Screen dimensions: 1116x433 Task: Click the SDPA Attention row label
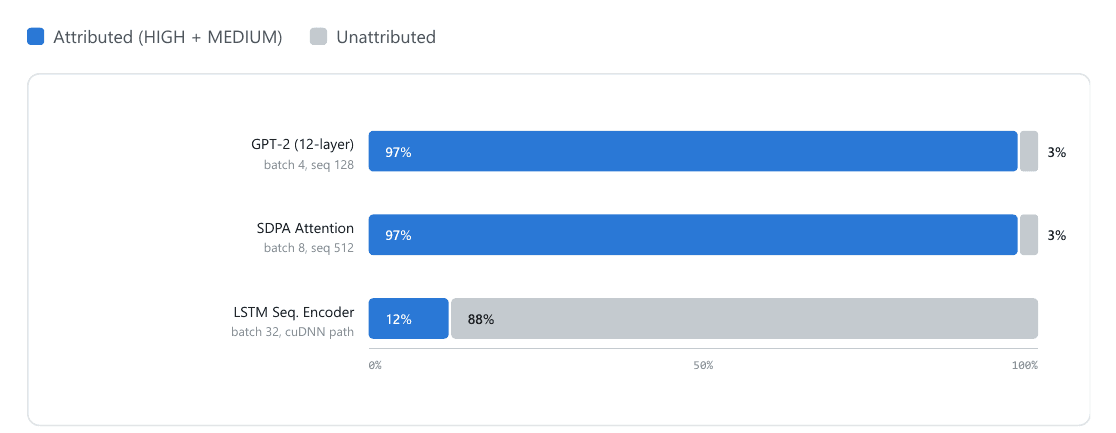305,228
